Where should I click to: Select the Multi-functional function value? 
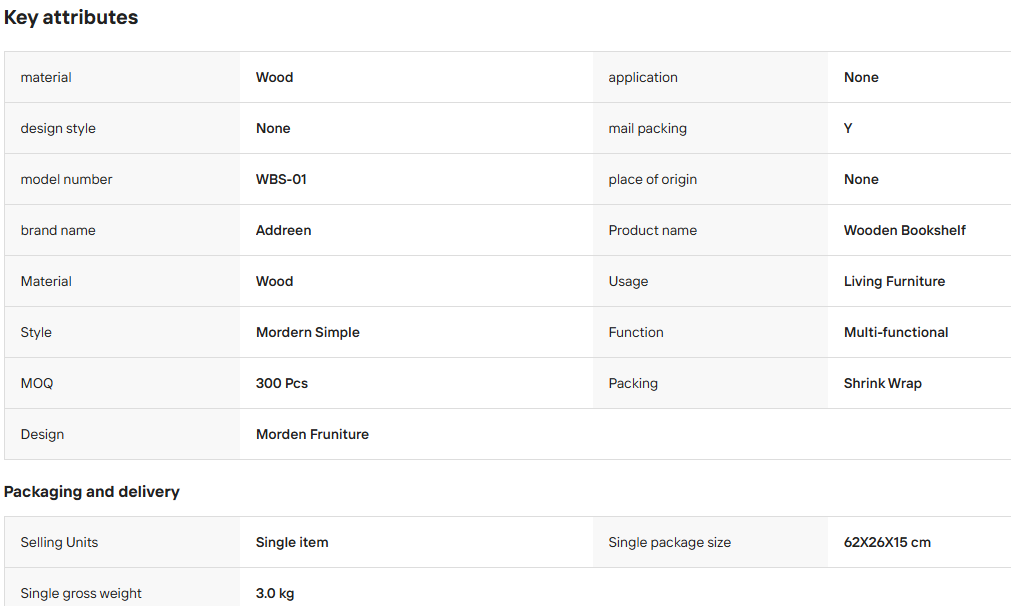(x=896, y=332)
